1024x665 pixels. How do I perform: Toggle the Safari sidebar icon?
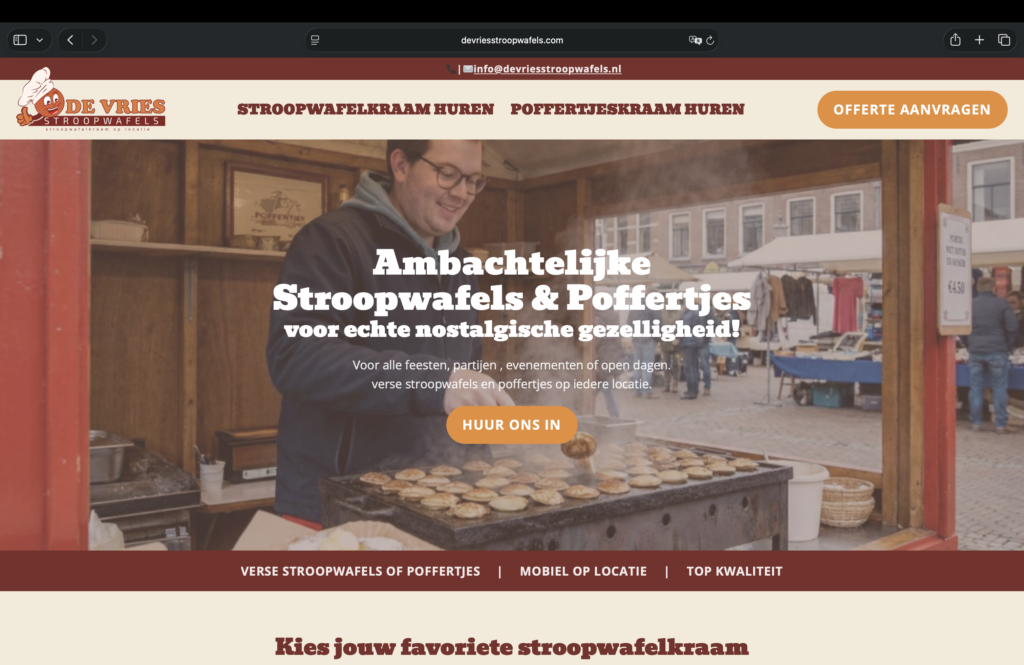click(20, 40)
